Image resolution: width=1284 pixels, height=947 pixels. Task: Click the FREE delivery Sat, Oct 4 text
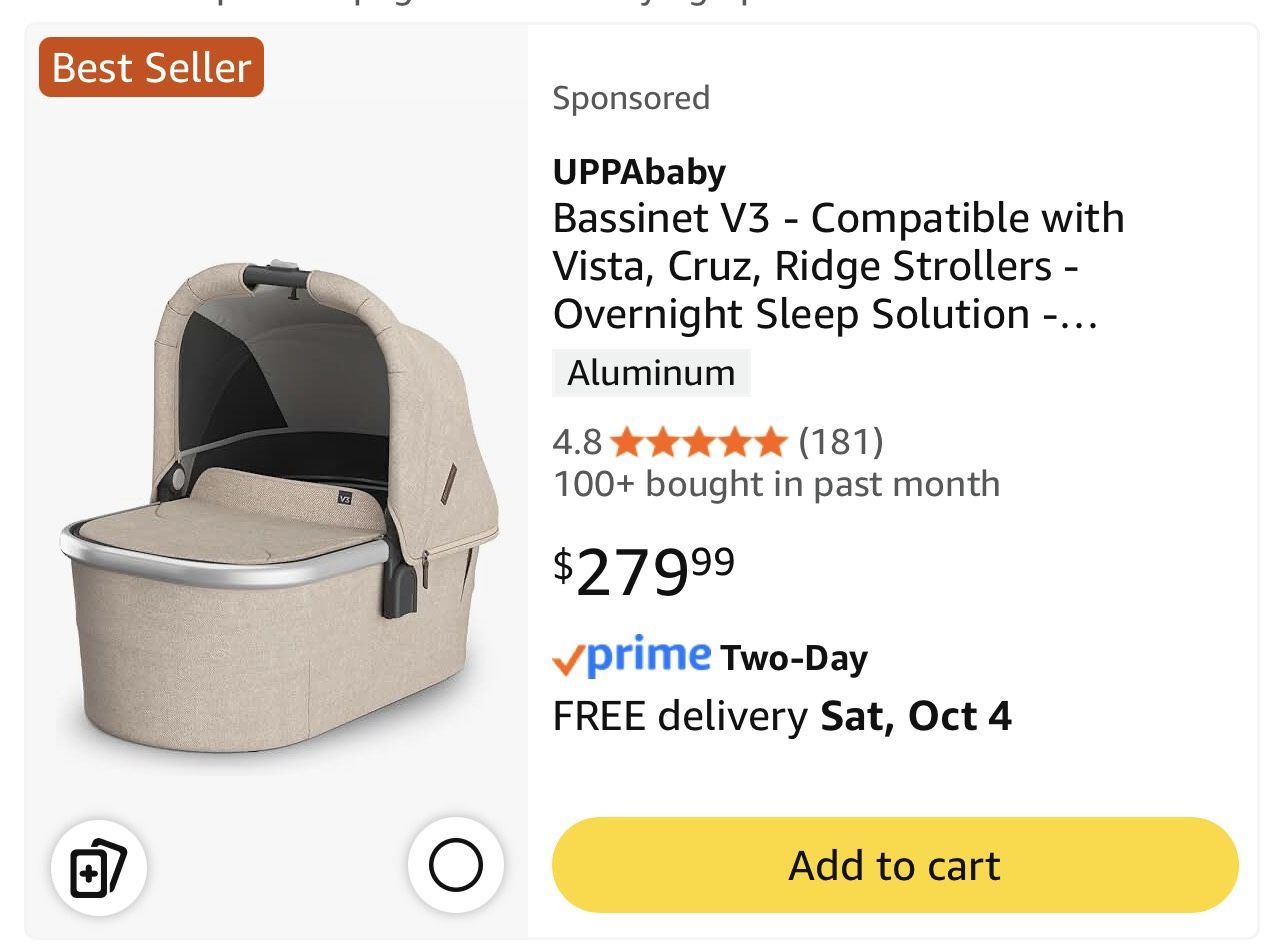[782, 715]
